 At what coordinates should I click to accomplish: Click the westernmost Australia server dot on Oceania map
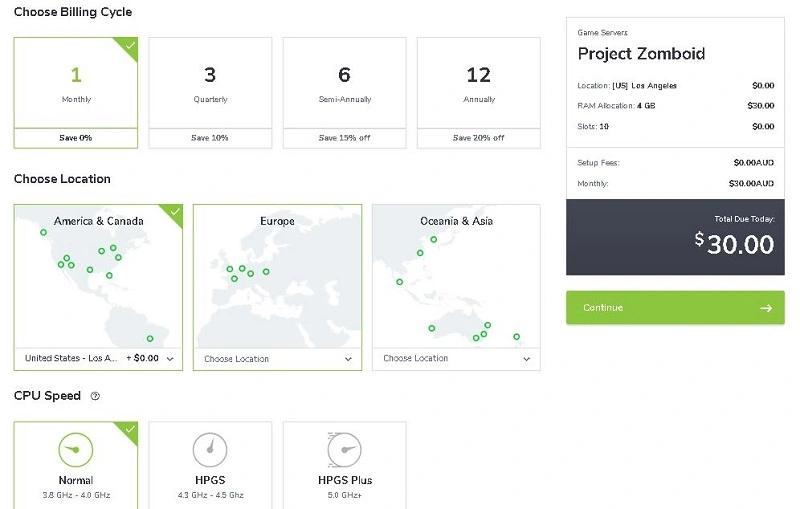(x=432, y=328)
